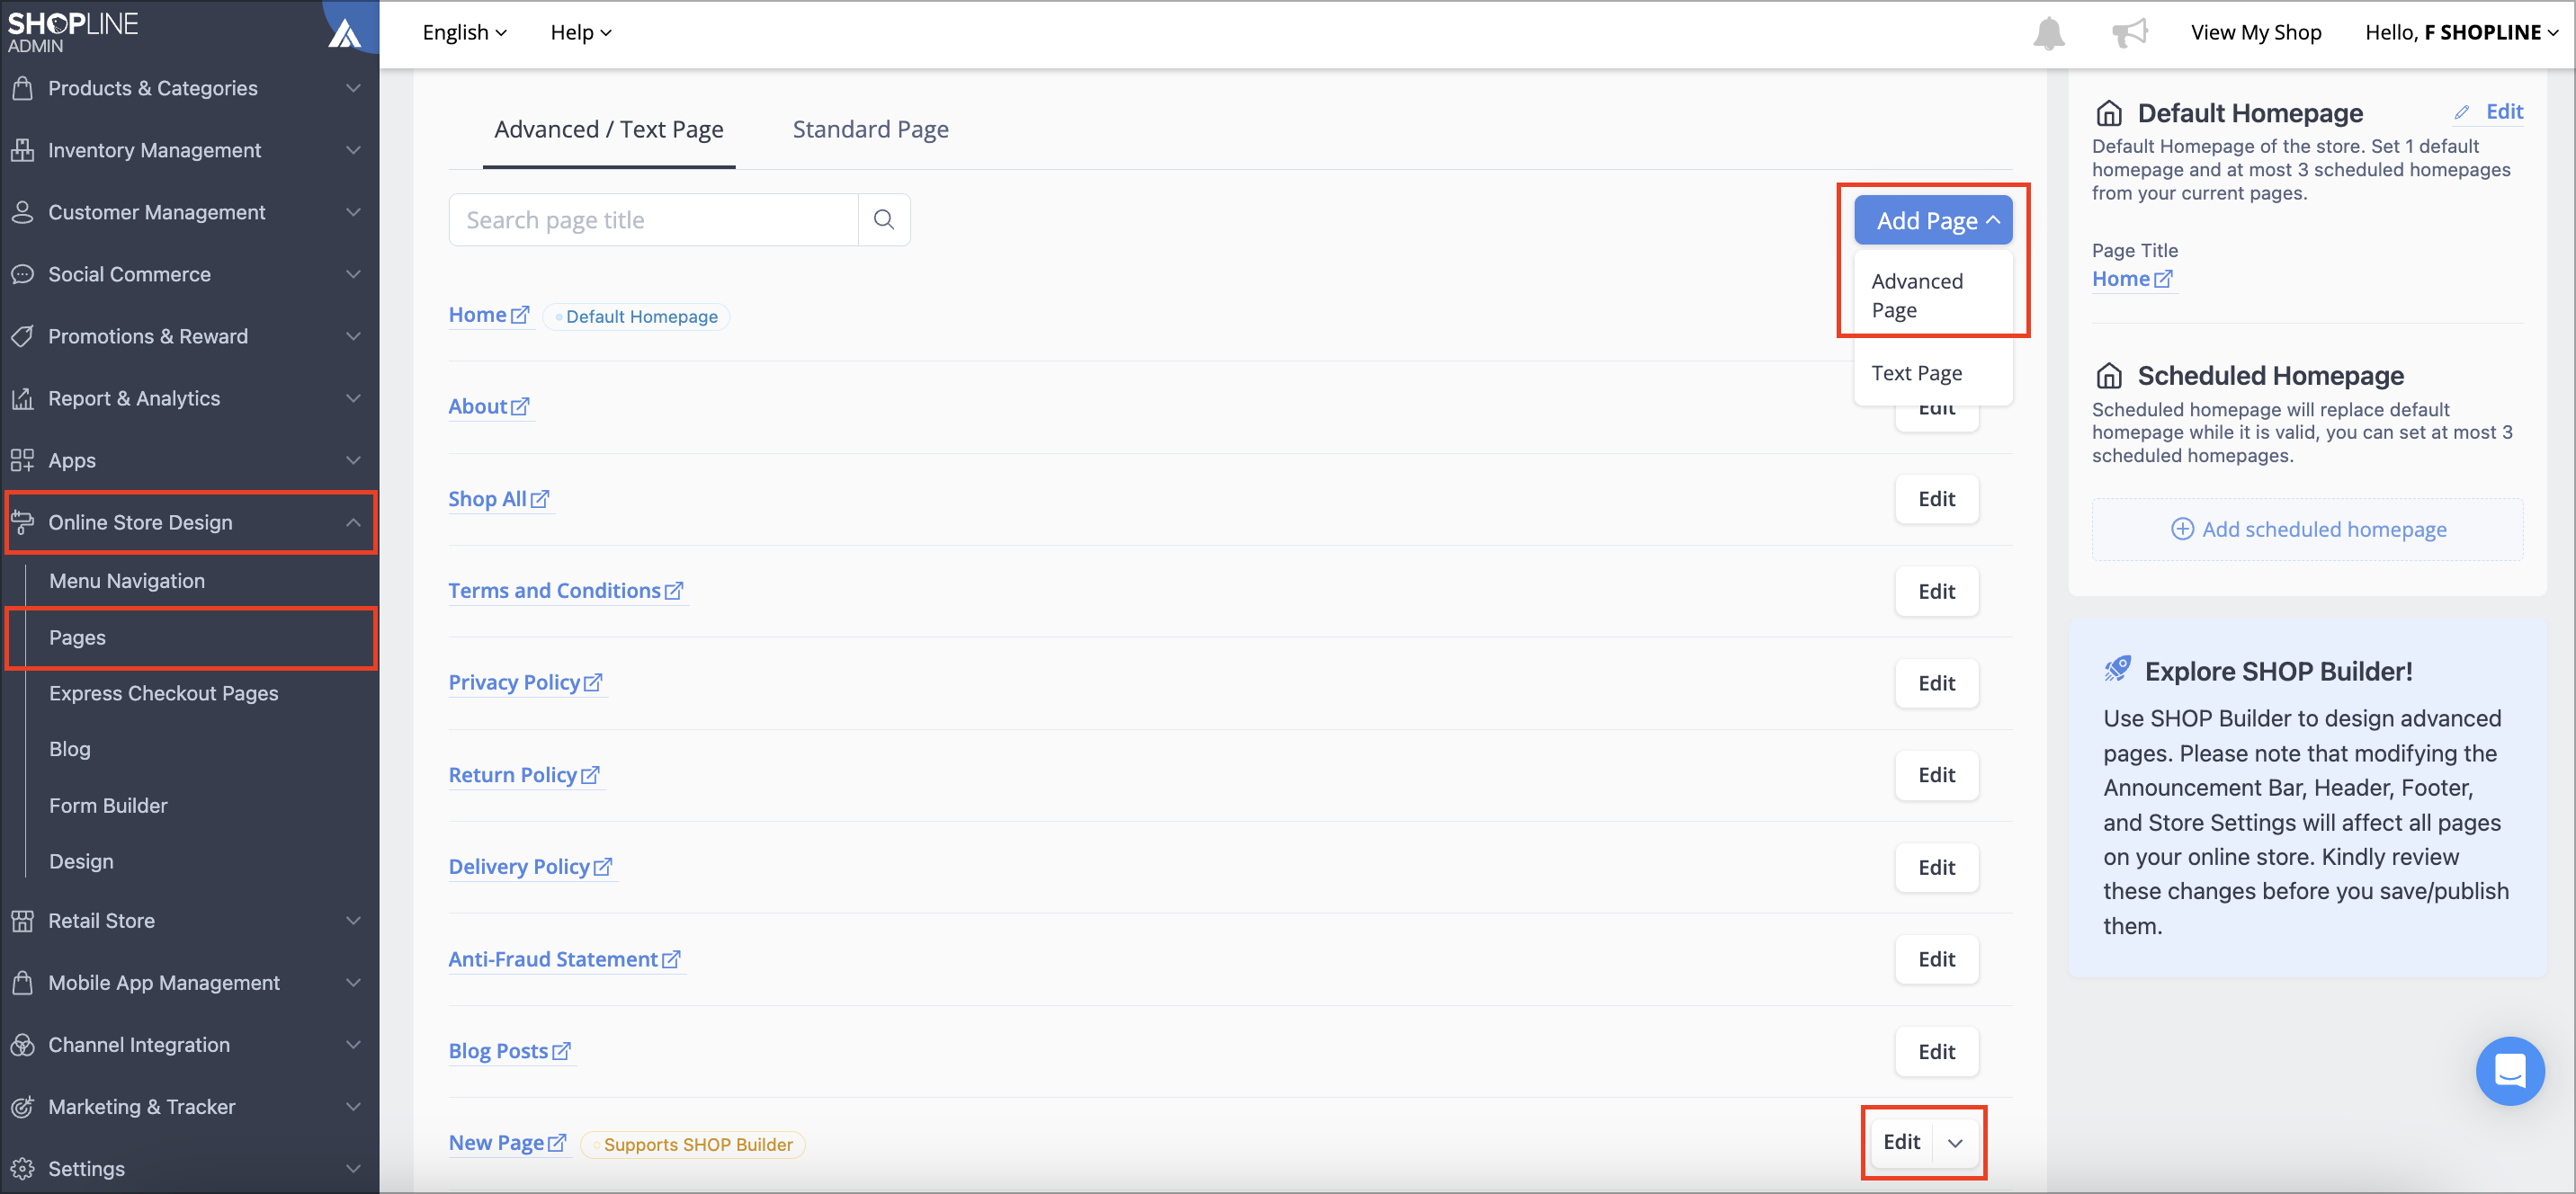Click the Settings gear icon
The image size is (2576, 1194).
tap(22, 1169)
